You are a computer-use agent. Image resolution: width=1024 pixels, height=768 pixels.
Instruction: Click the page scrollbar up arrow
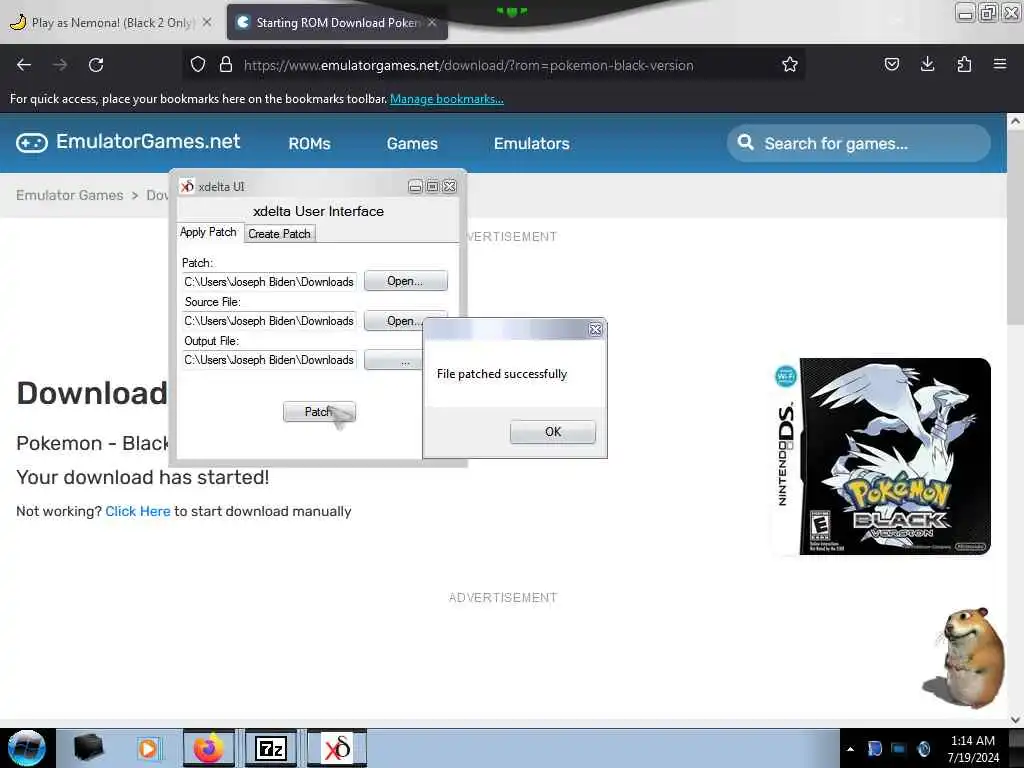(1015, 121)
